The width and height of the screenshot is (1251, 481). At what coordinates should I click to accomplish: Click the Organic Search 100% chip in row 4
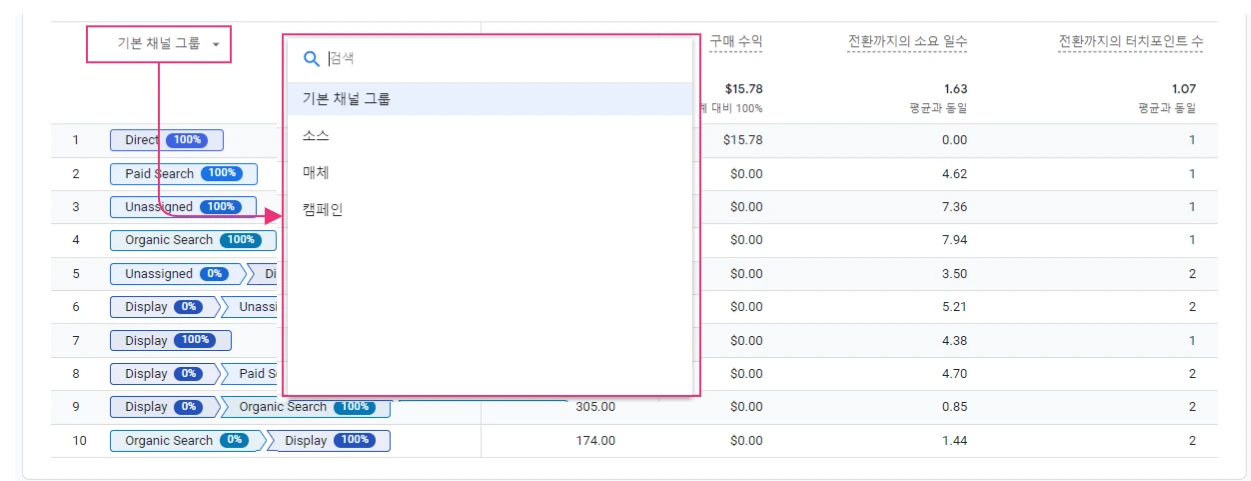point(193,240)
